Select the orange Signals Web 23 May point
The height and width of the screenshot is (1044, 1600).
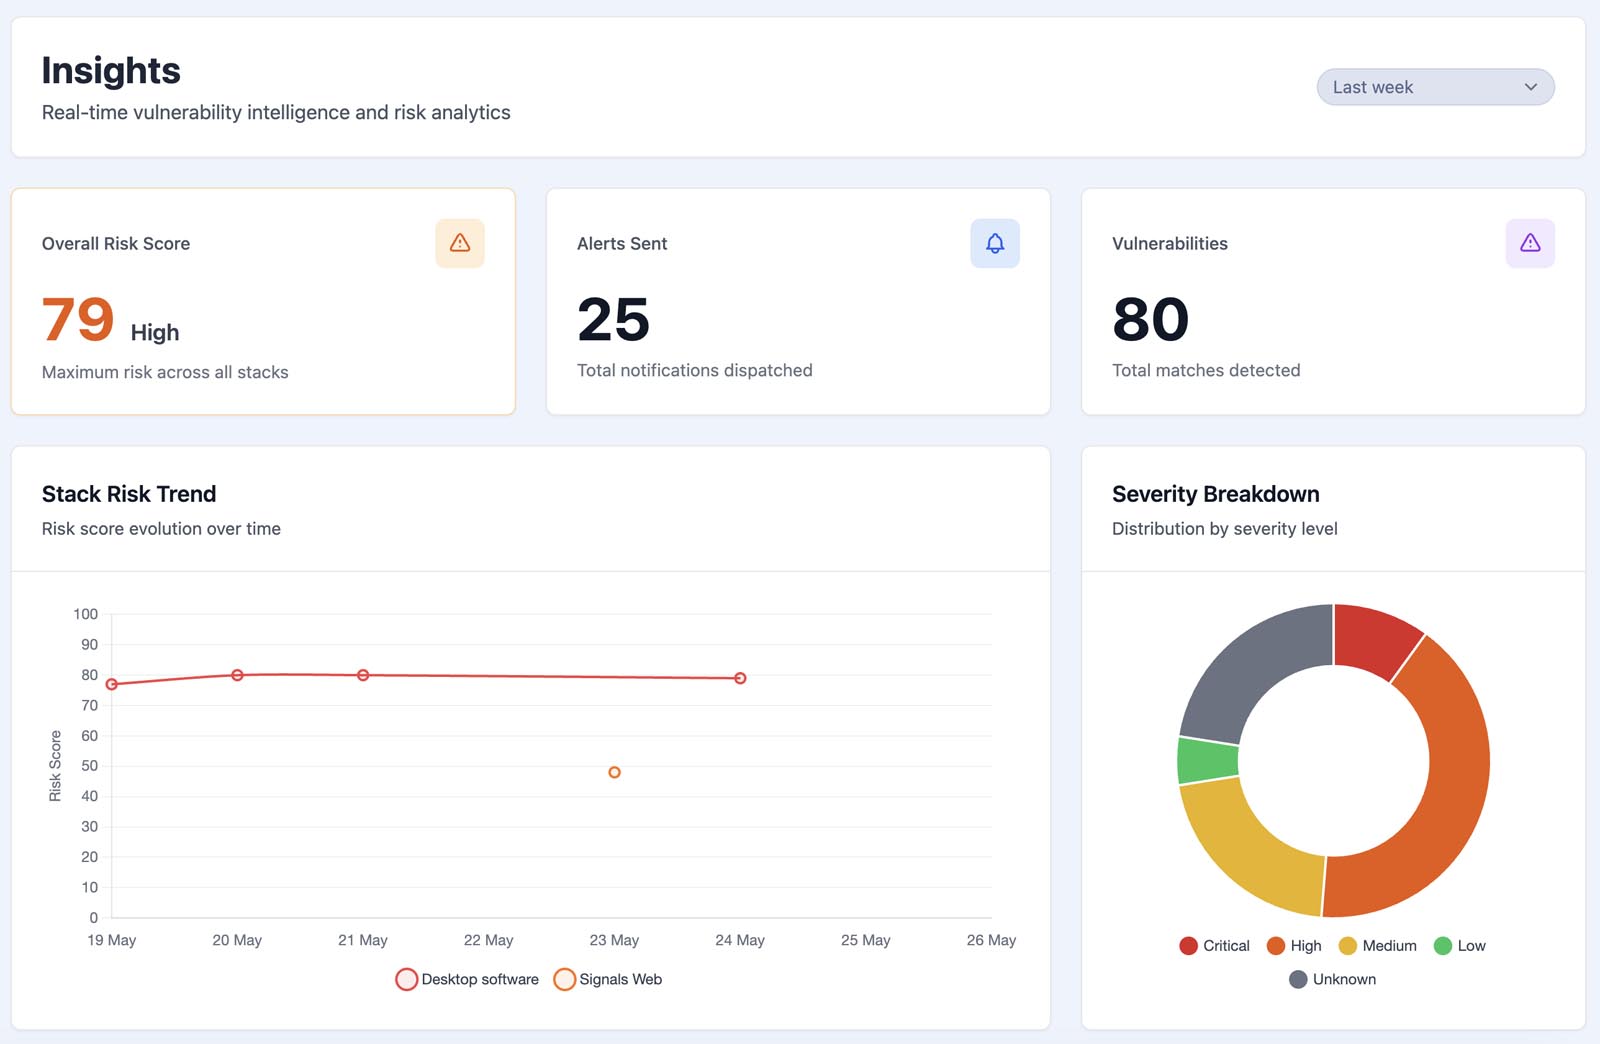click(x=614, y=772)
